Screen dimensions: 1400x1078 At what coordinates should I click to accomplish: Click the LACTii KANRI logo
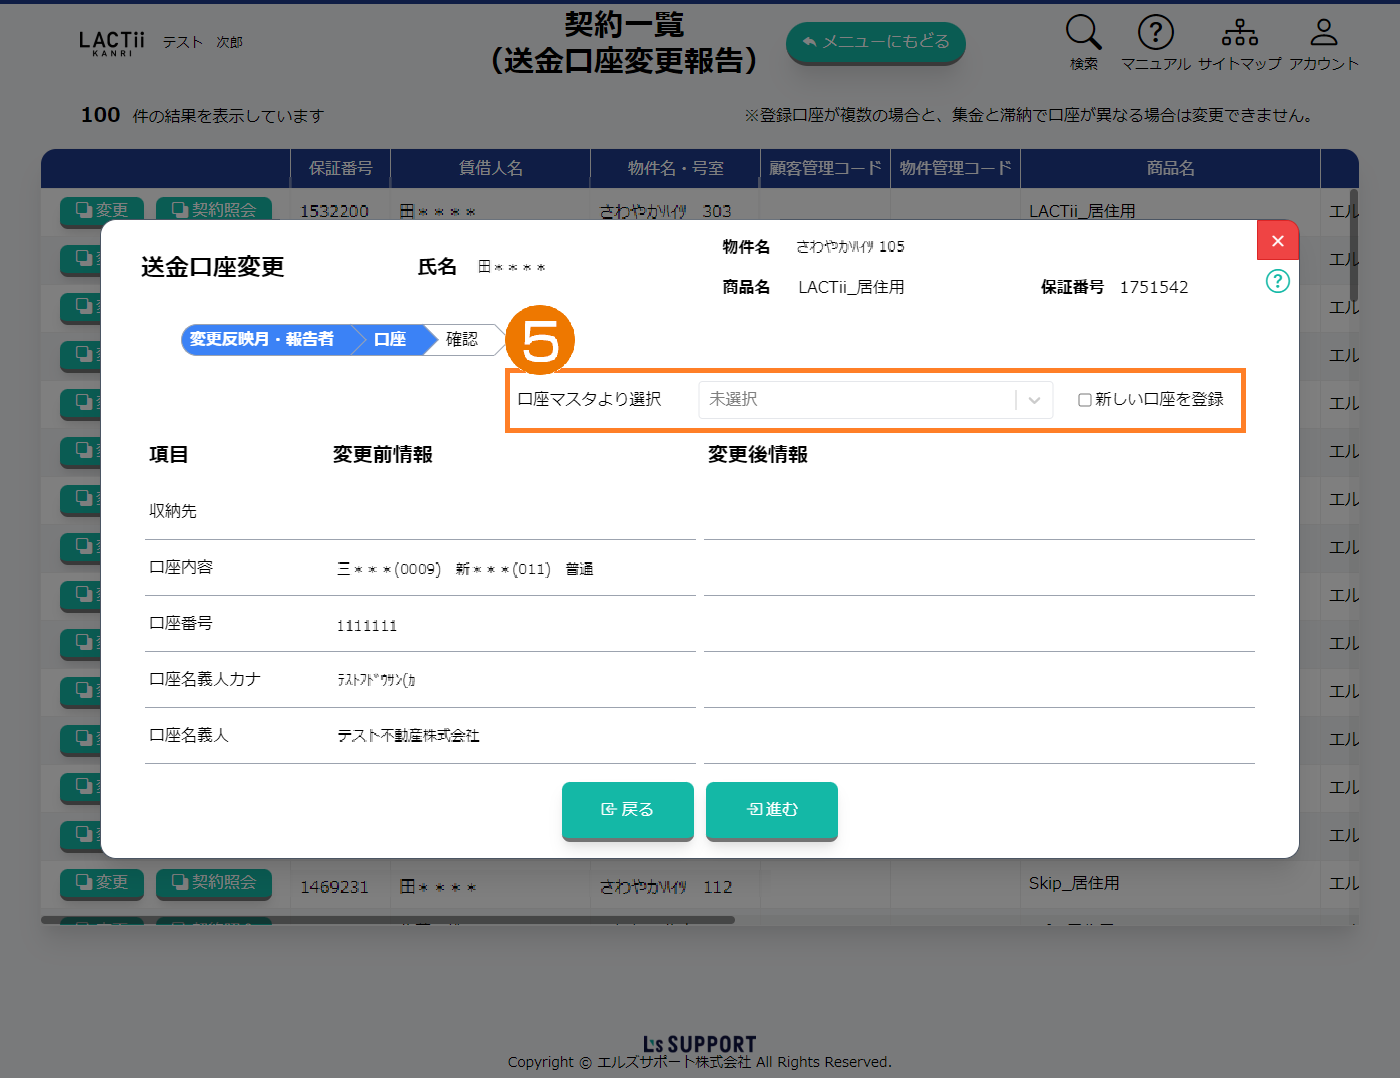coord(111,43)
